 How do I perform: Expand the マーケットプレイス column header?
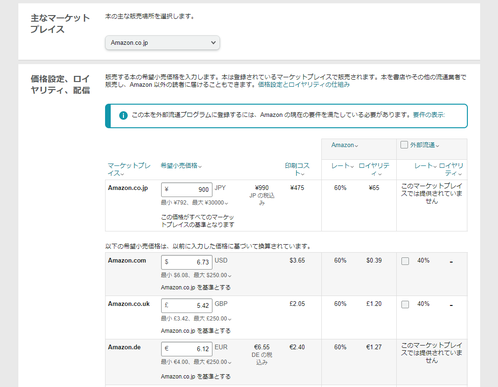tap(129, 169)
